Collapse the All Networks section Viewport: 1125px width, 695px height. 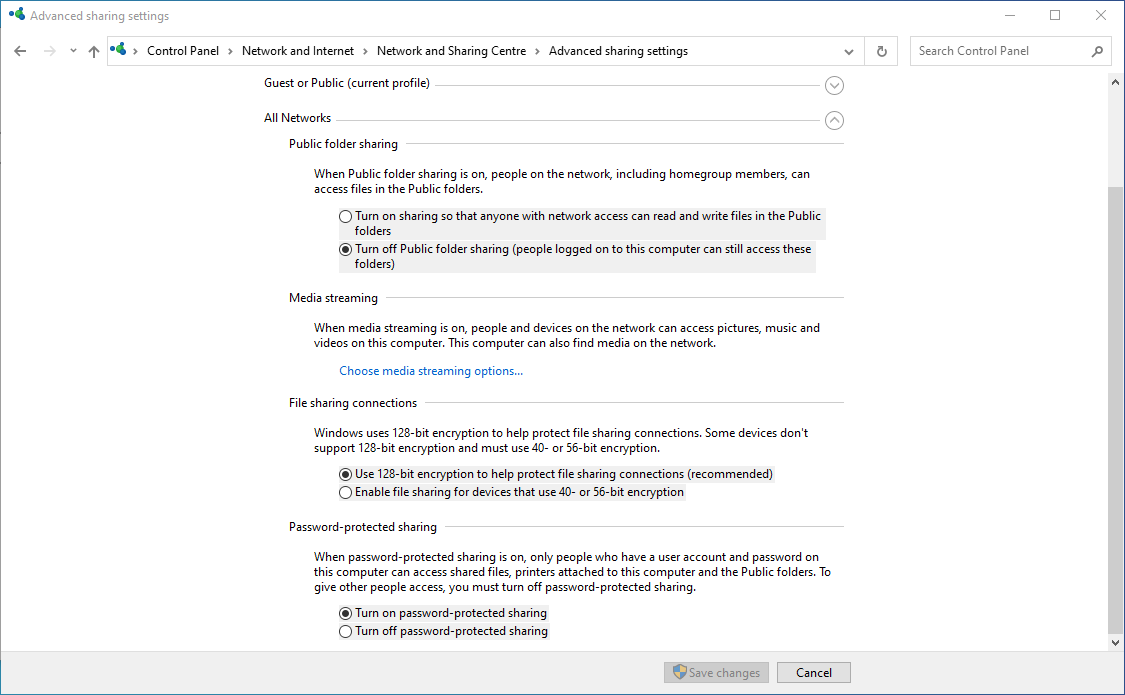pyautogui.click(x=834, y=120)
